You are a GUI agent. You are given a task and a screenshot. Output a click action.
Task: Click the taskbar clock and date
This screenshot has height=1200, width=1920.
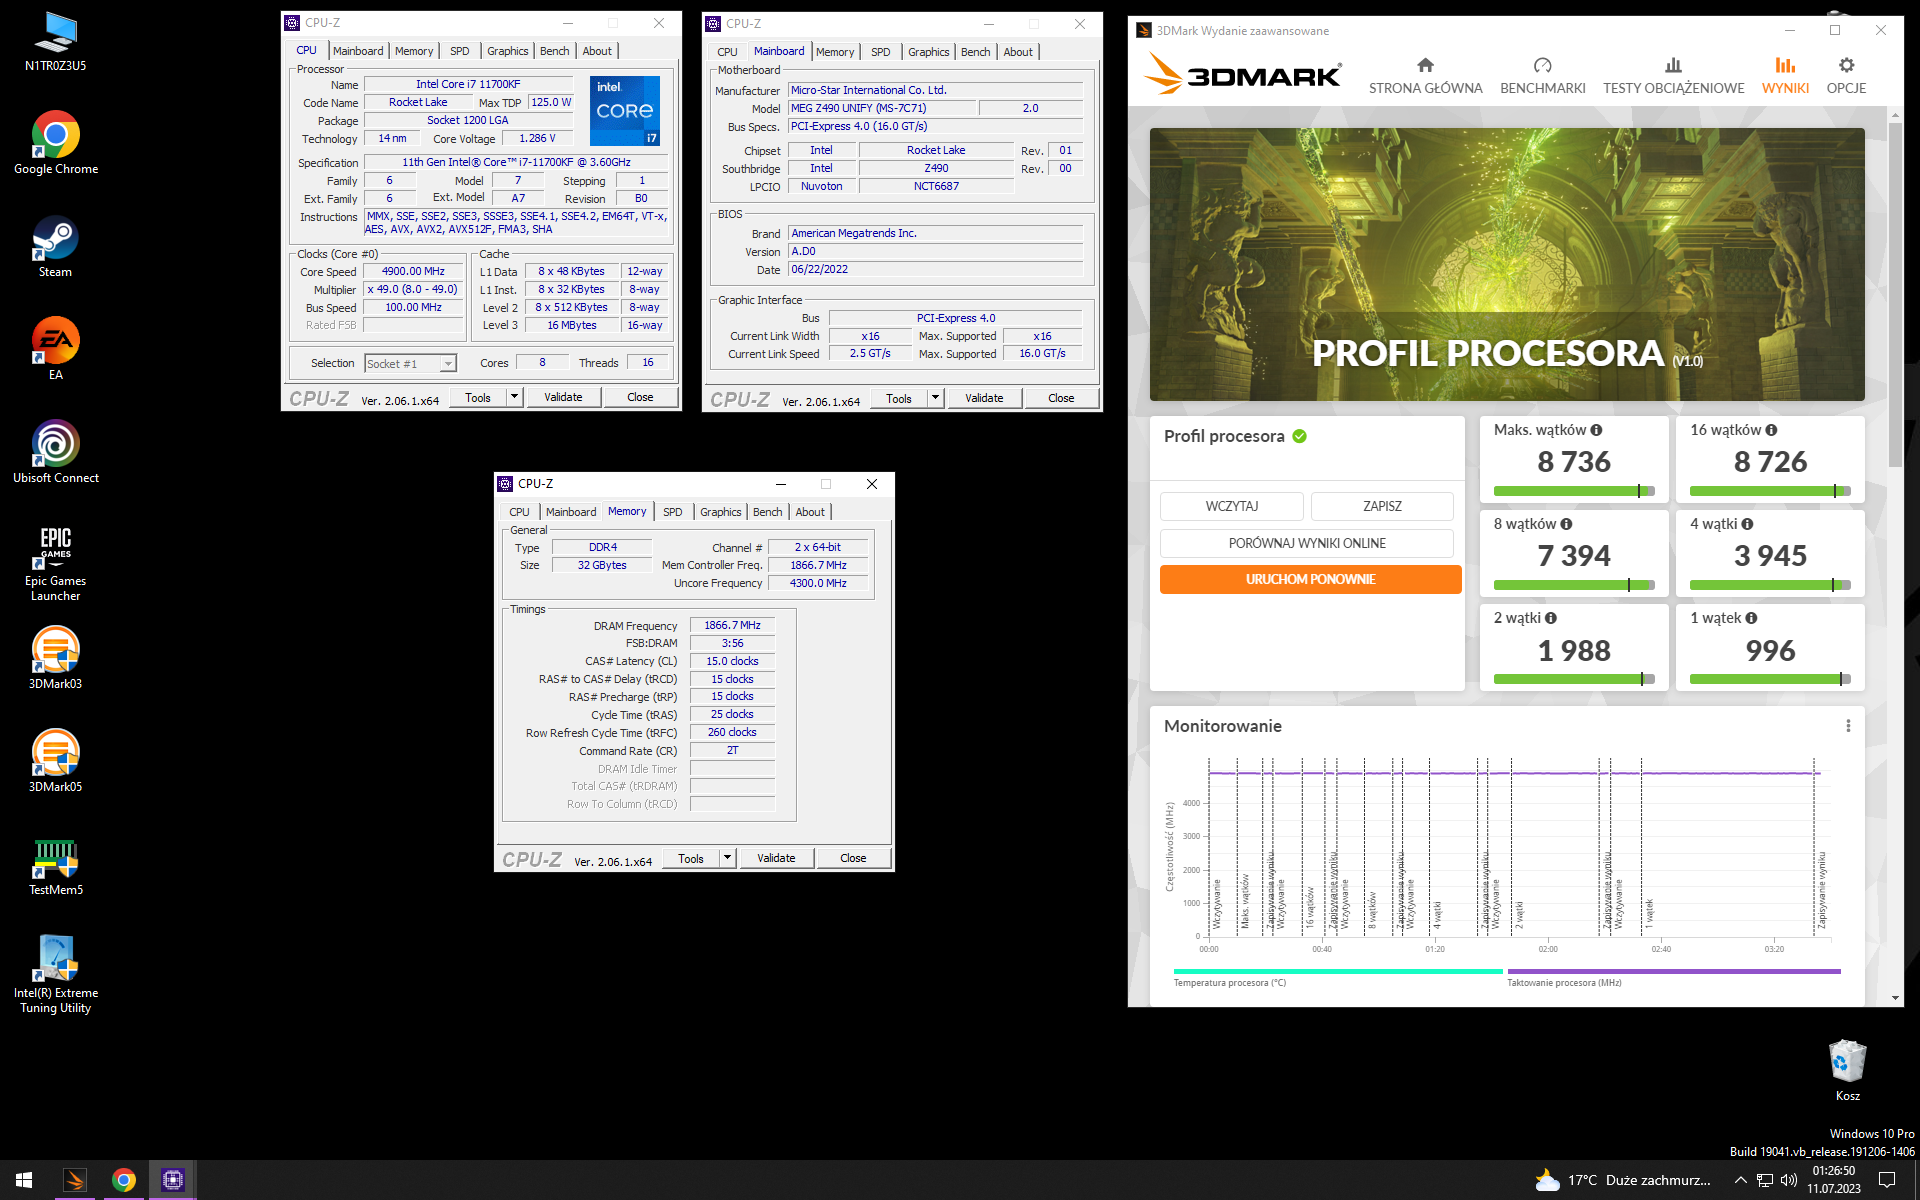click(1834, 1180)
